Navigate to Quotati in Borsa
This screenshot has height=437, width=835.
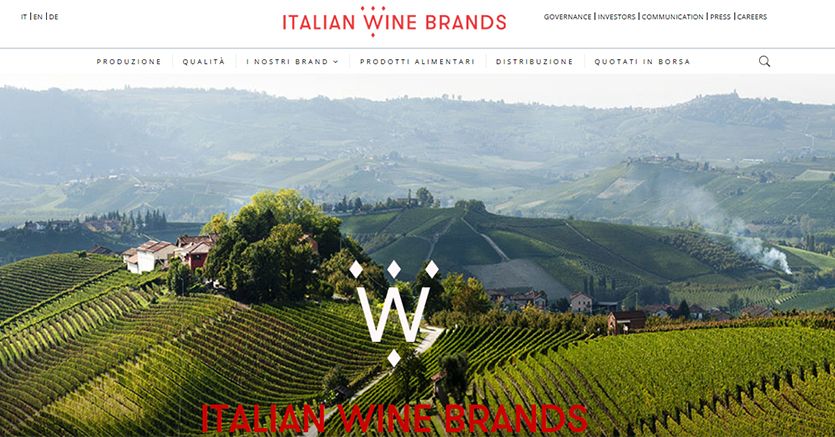point(642,62)
